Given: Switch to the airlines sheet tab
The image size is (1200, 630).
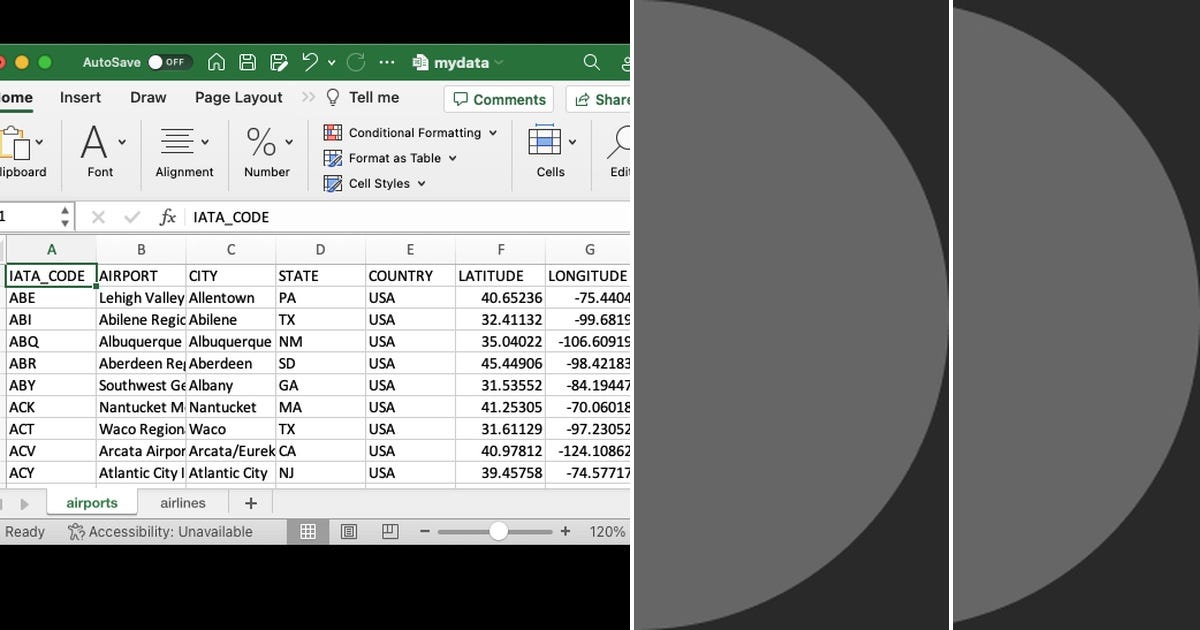Looking at the screenshot, I should point(182,502).
